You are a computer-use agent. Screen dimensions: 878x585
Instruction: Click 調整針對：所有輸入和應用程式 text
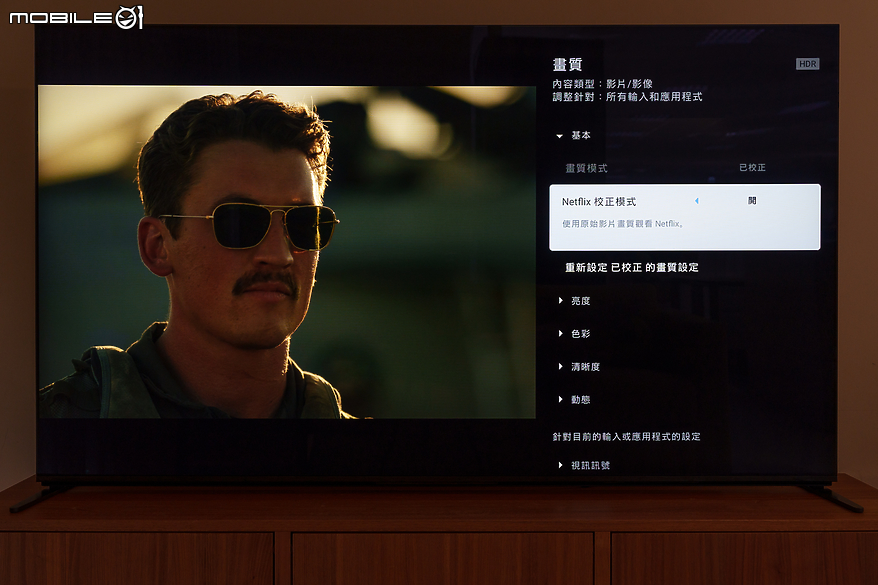(627, 97)
